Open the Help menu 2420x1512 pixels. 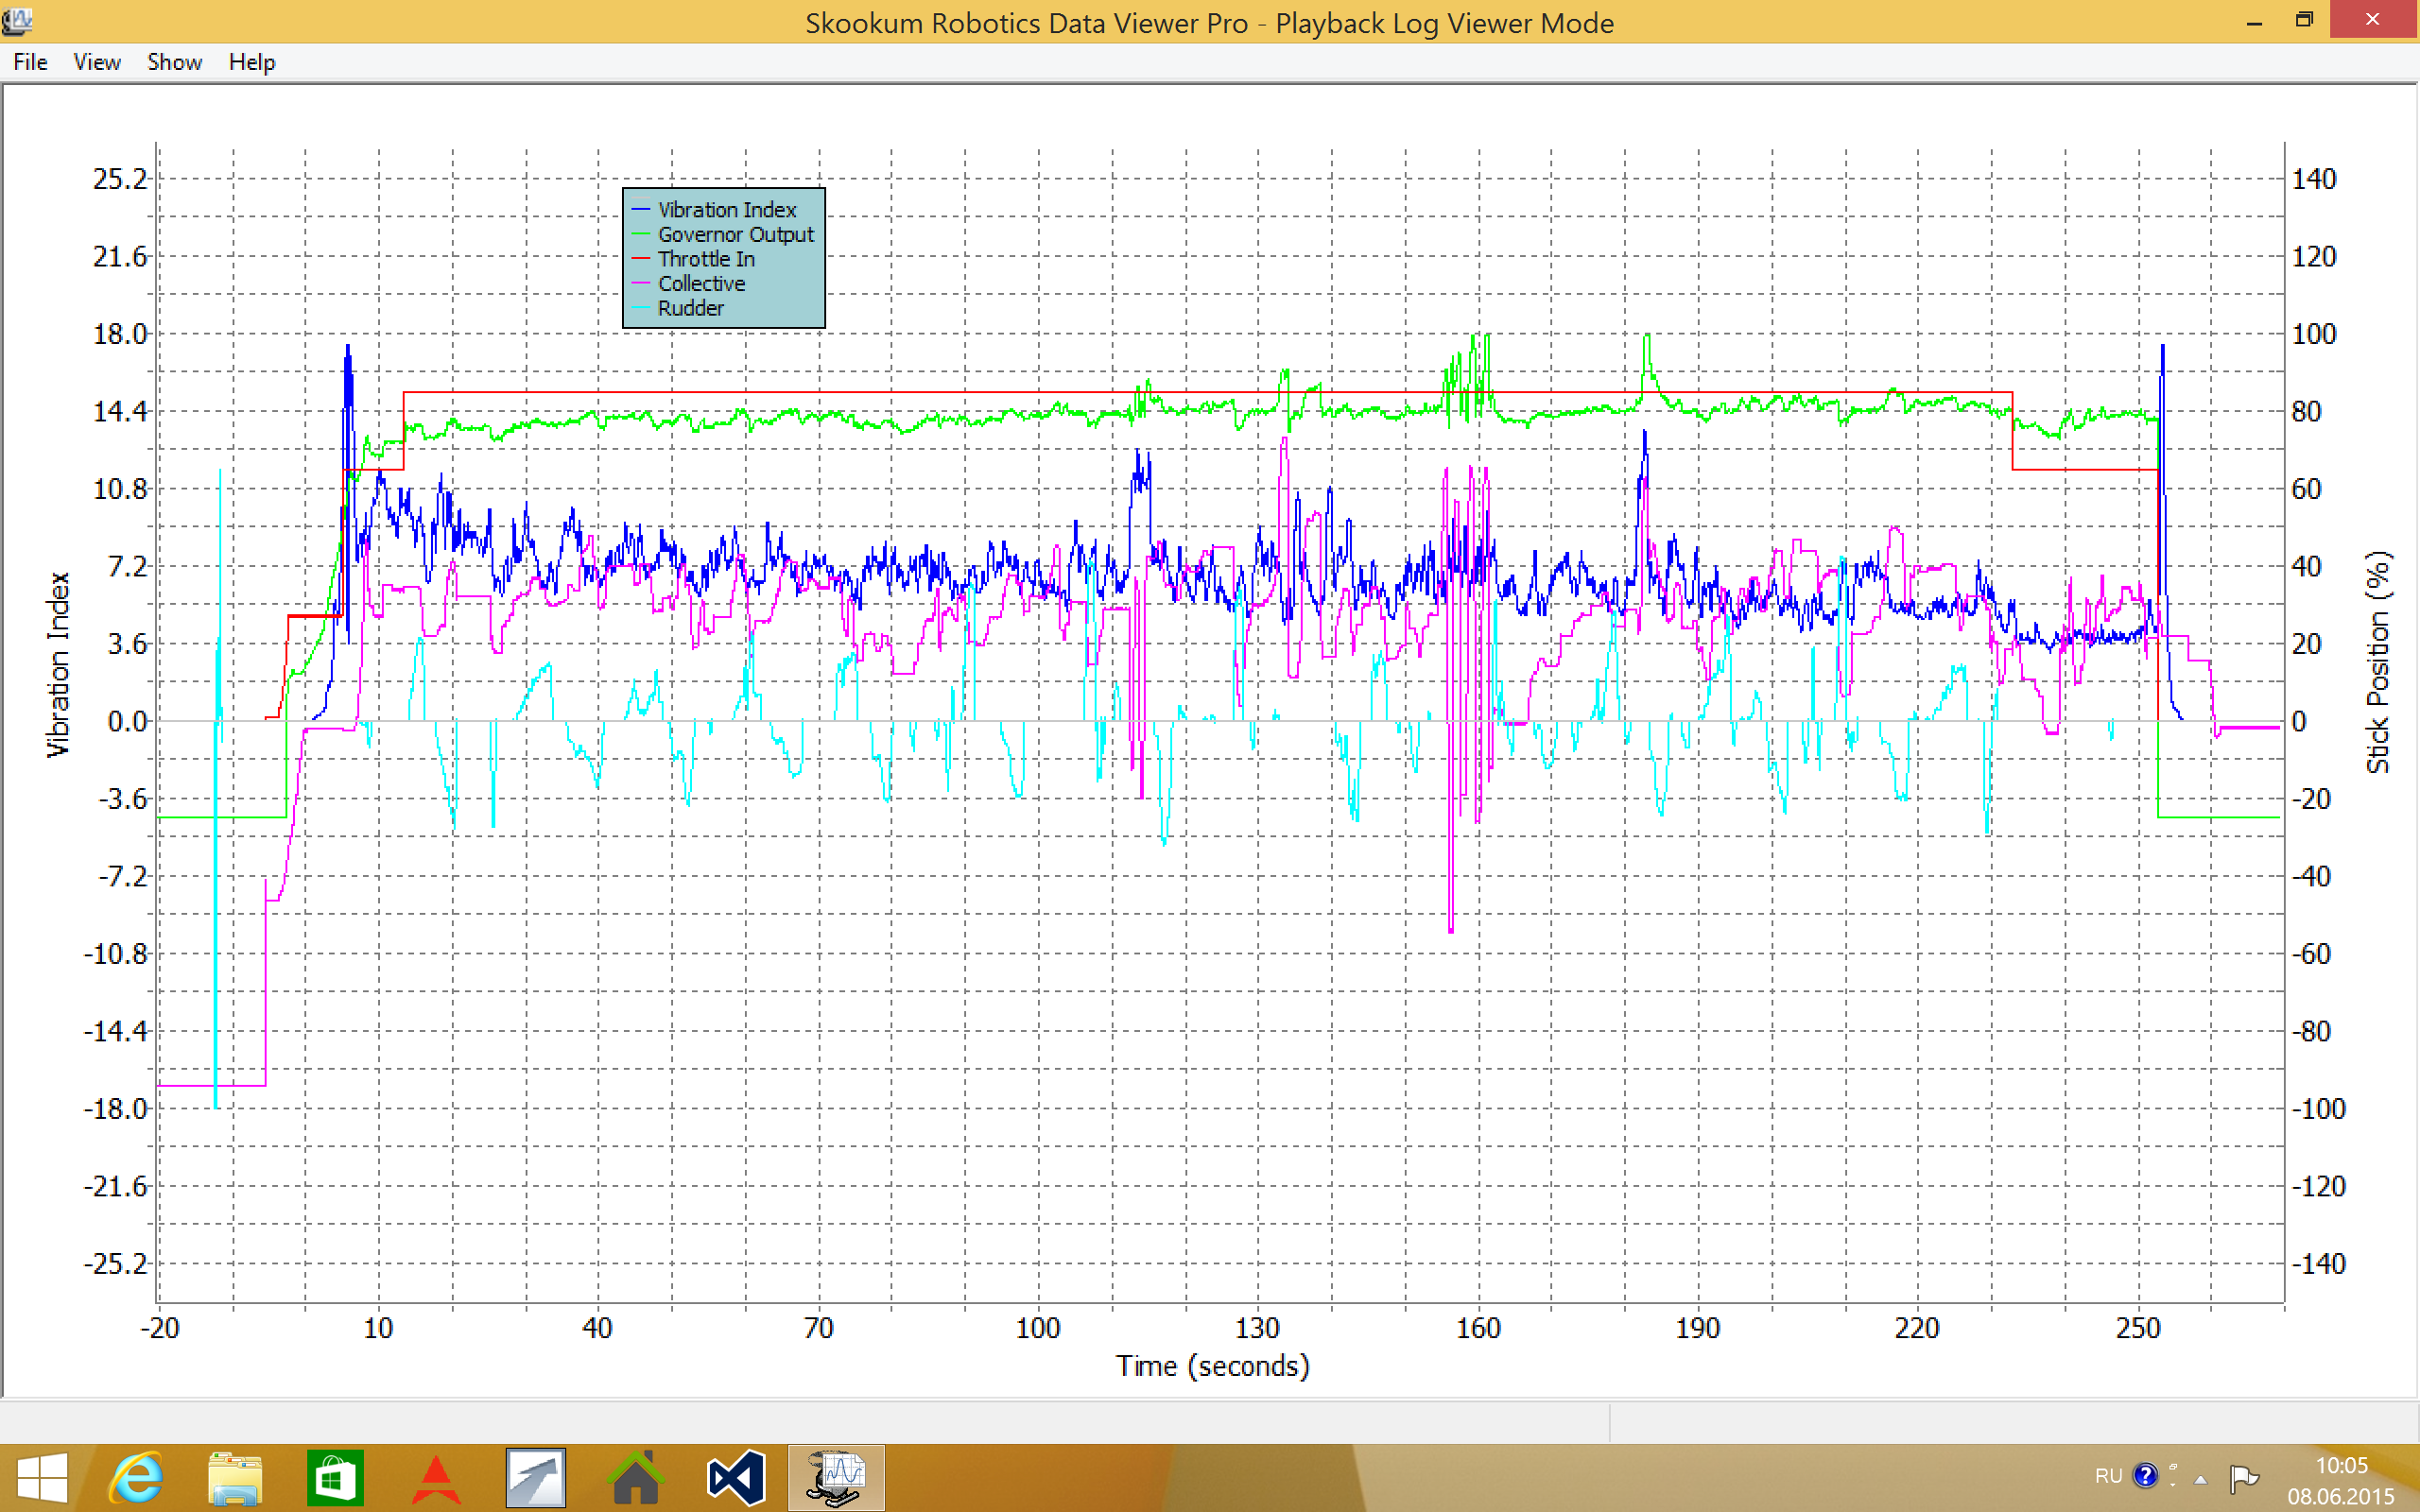(x=251, y=62)
